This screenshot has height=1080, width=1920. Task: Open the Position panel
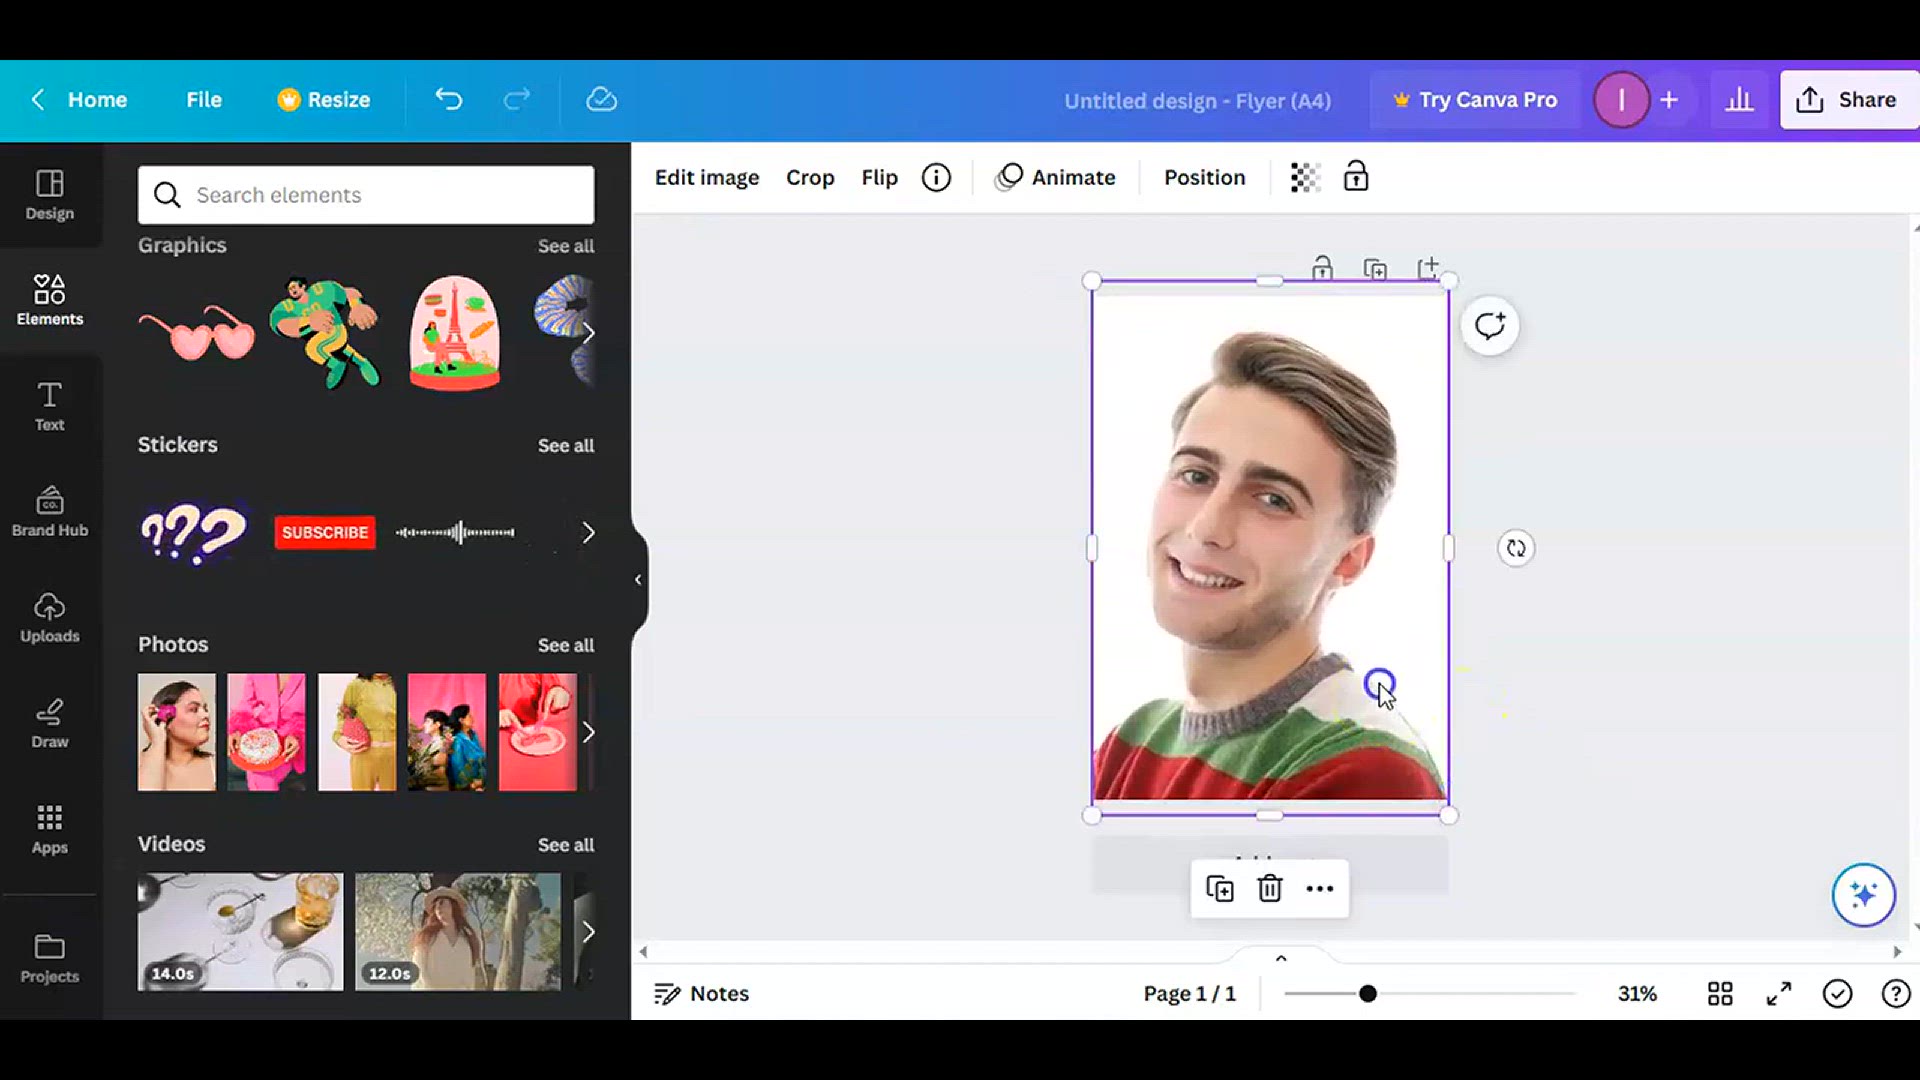1205,178
